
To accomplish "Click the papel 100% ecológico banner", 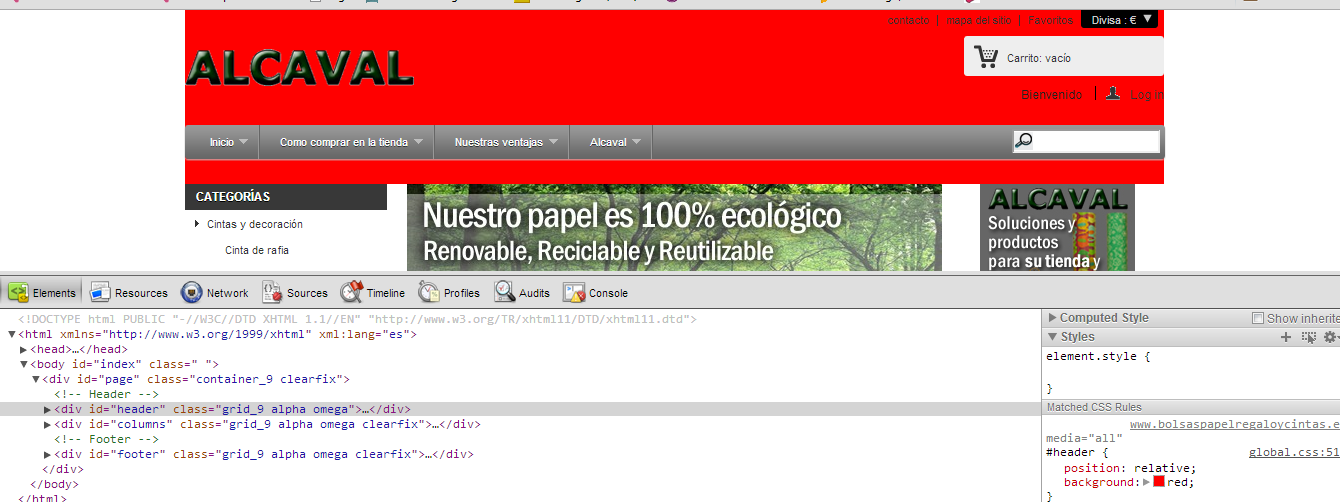I will (x=674, y=228).
